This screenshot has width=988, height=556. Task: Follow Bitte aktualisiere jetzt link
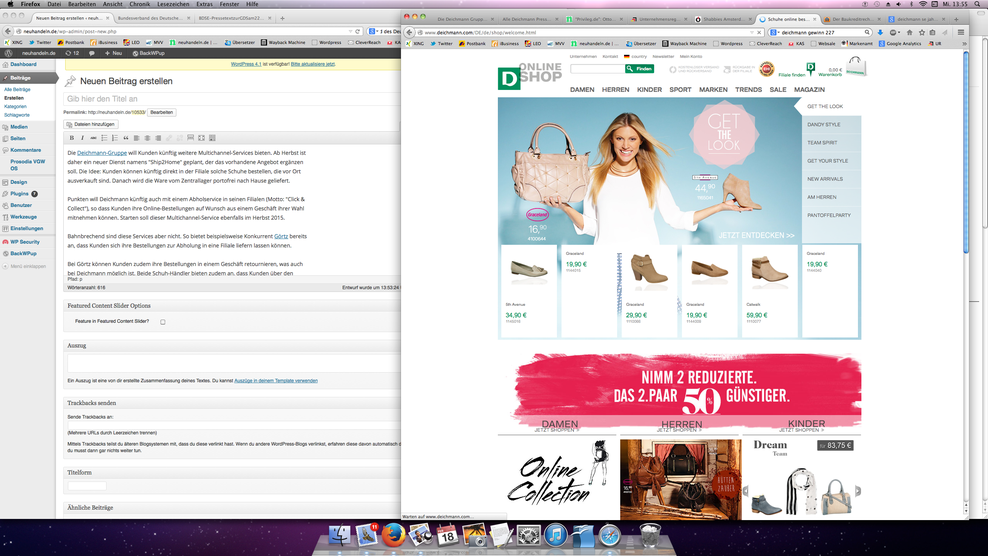click(x=313, y=64)
